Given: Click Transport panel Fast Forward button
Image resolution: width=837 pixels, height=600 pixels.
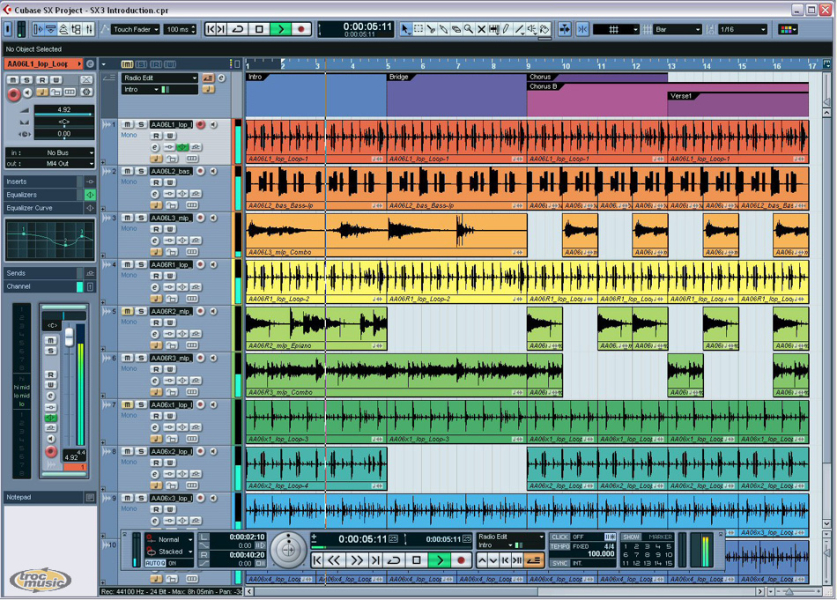Looking at the screenshot, I should [x=356, y=560].
